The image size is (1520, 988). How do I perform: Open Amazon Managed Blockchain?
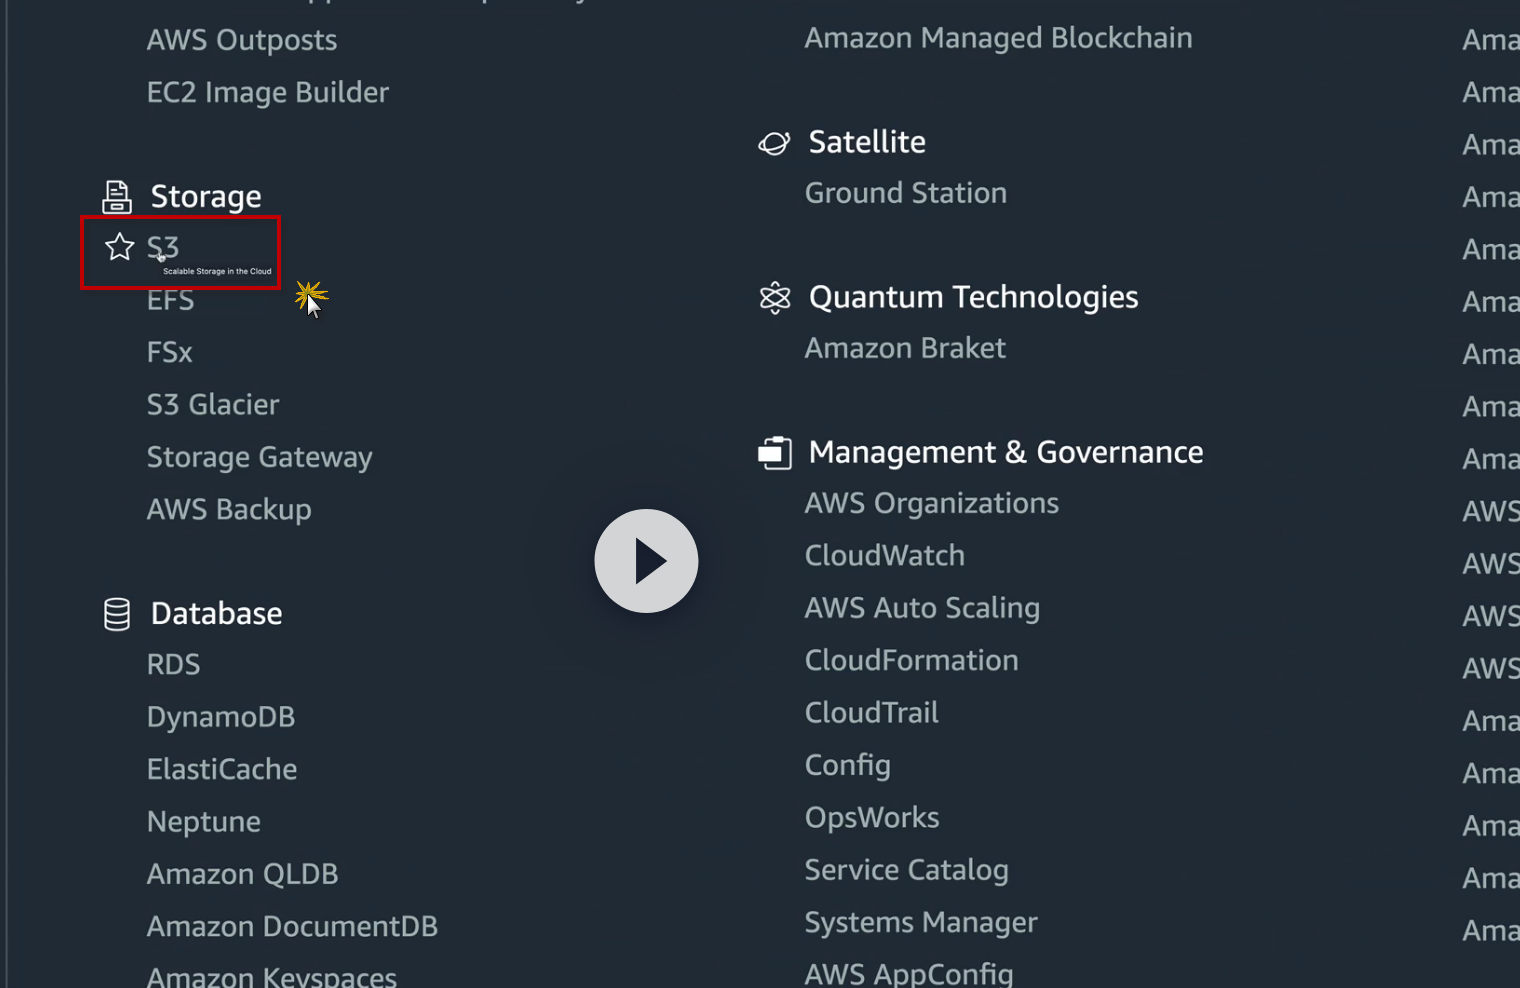[997, 38]
